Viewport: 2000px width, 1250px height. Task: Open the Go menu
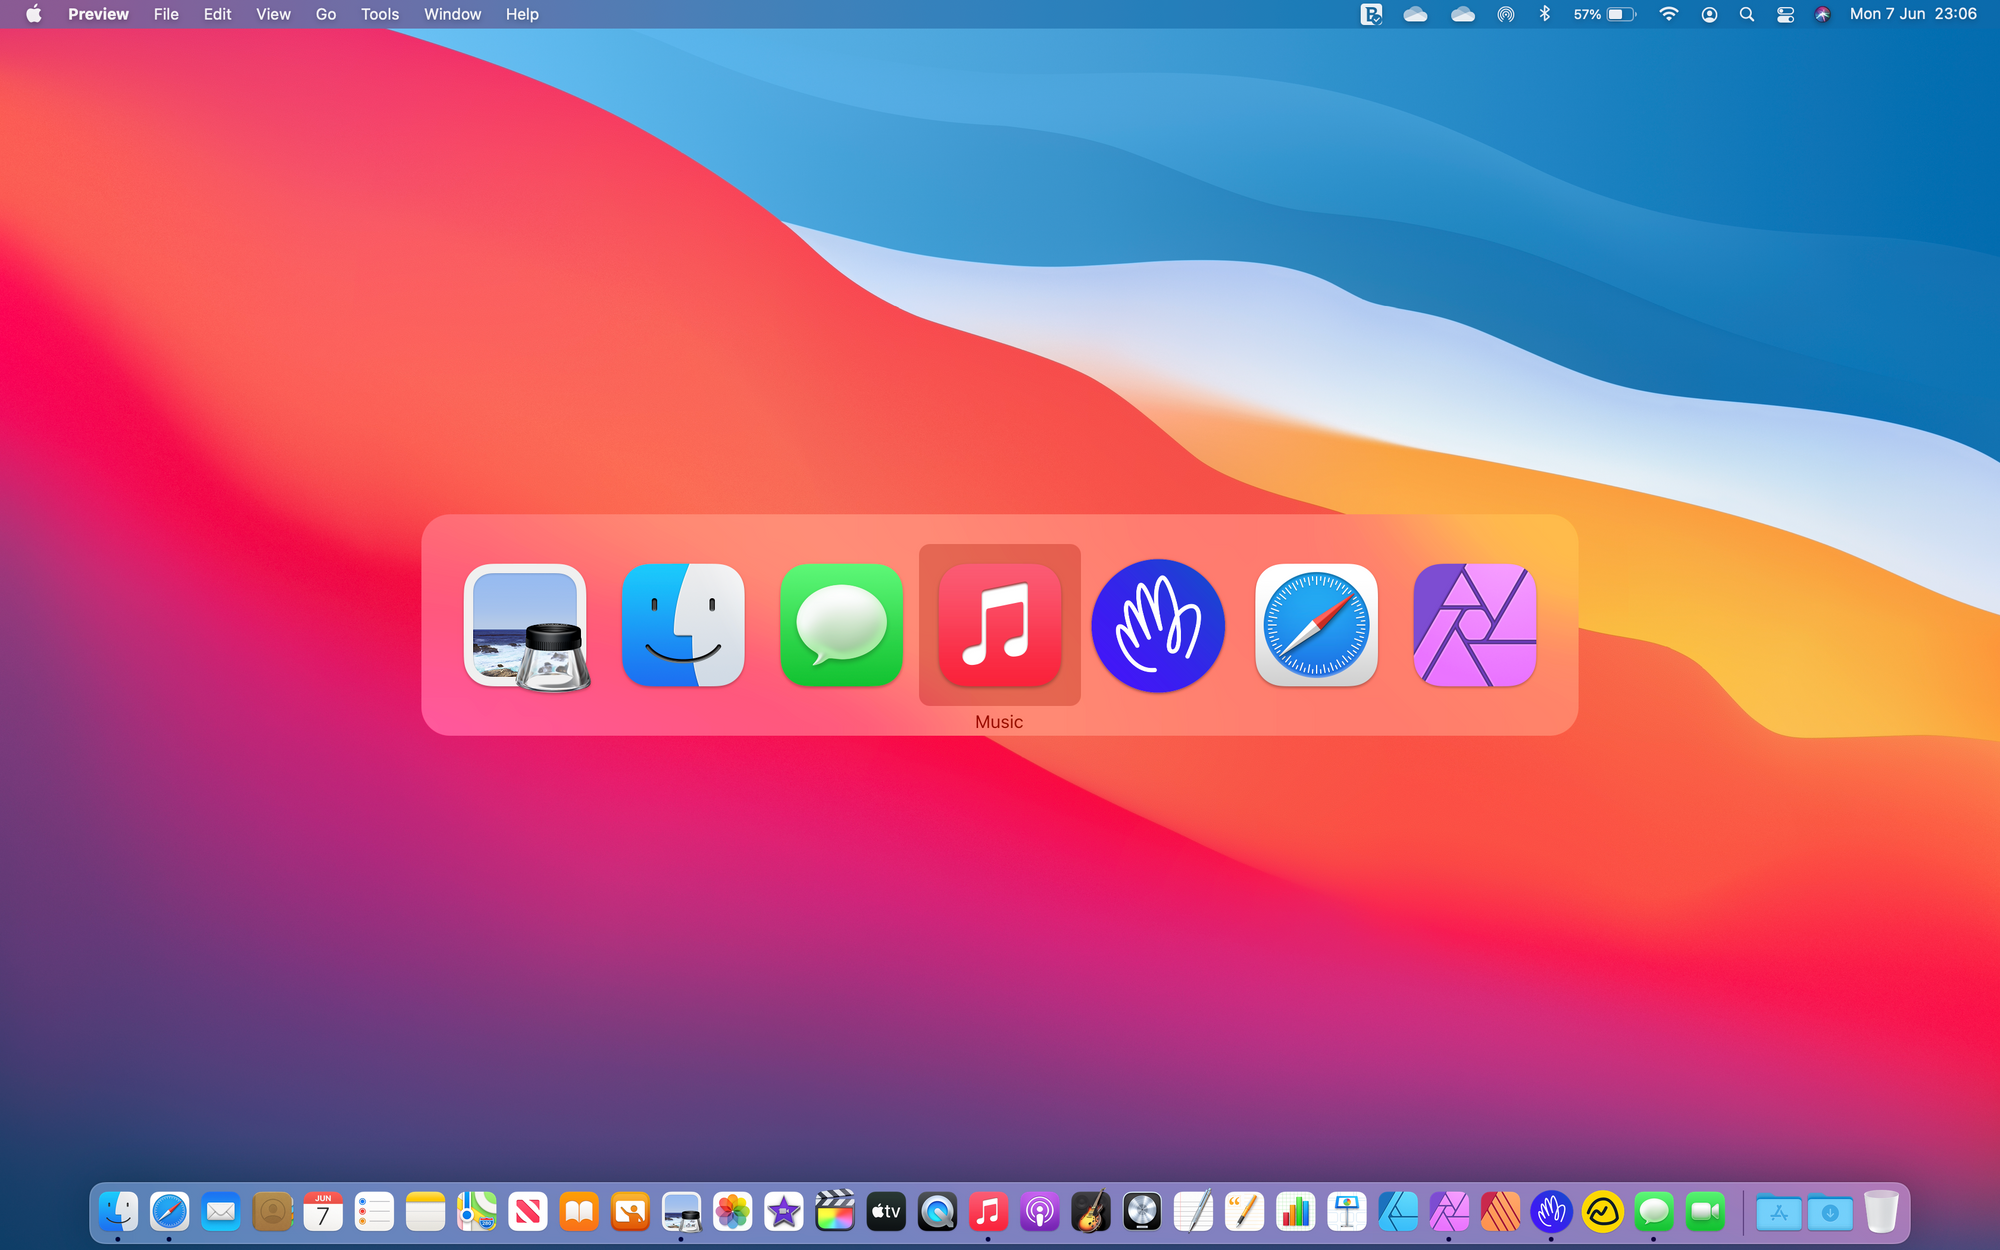click(326, 14)
